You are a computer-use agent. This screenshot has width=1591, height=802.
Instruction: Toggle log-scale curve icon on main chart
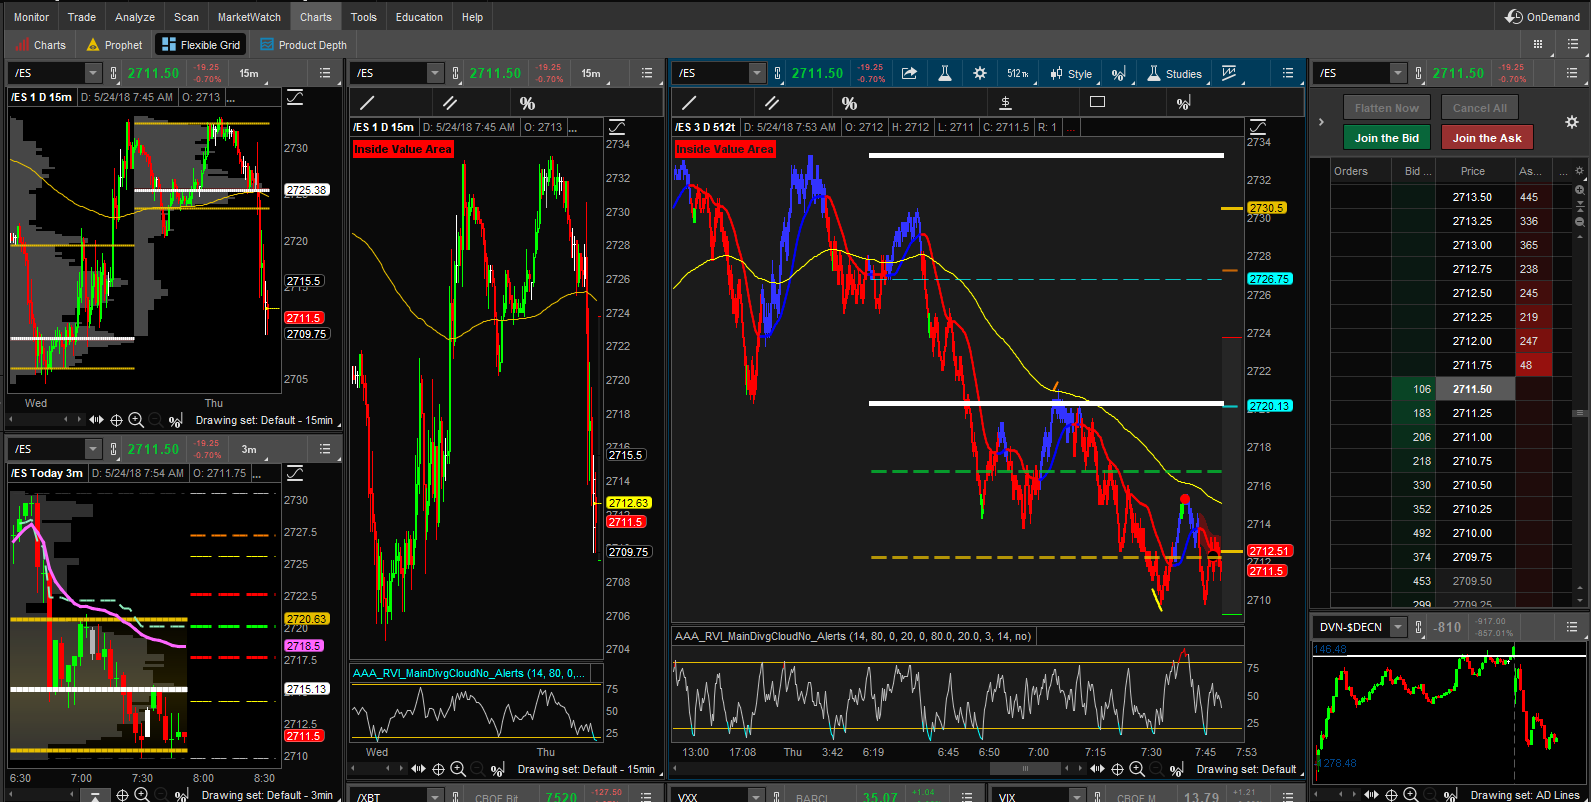1258,127
